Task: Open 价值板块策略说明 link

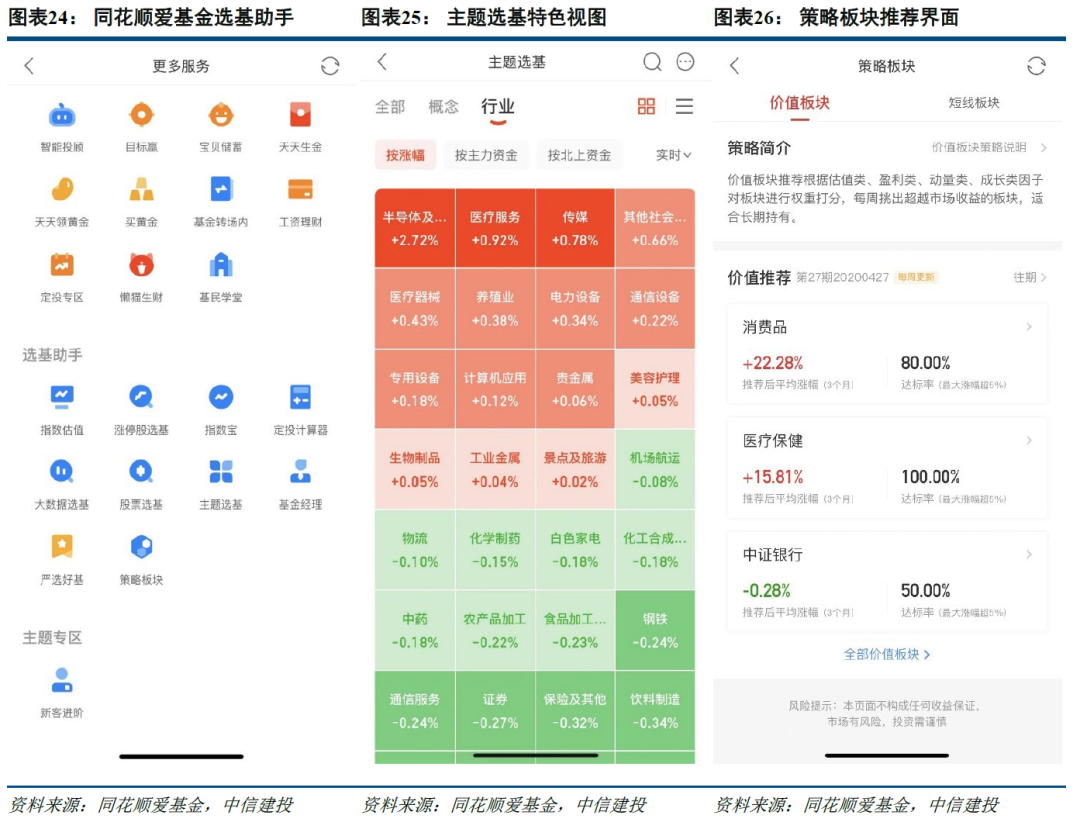Action: (x=989, y=147)
